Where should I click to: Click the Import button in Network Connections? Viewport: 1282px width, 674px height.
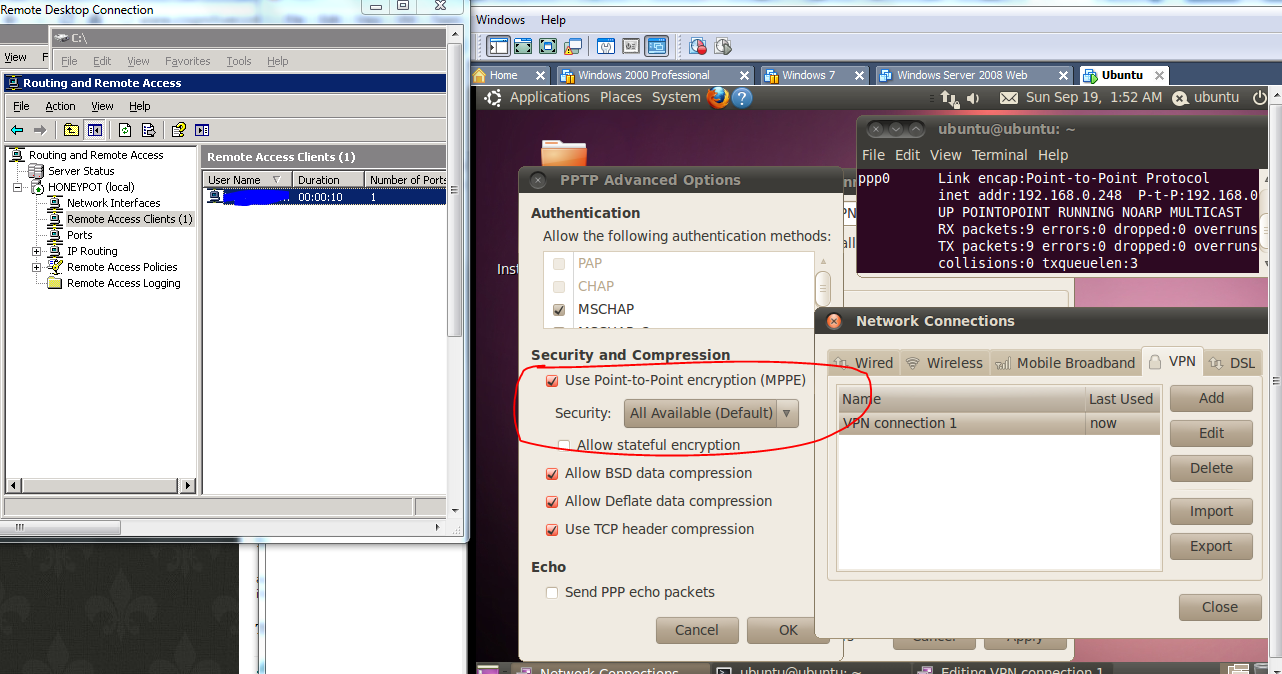tap(1211, 511)
